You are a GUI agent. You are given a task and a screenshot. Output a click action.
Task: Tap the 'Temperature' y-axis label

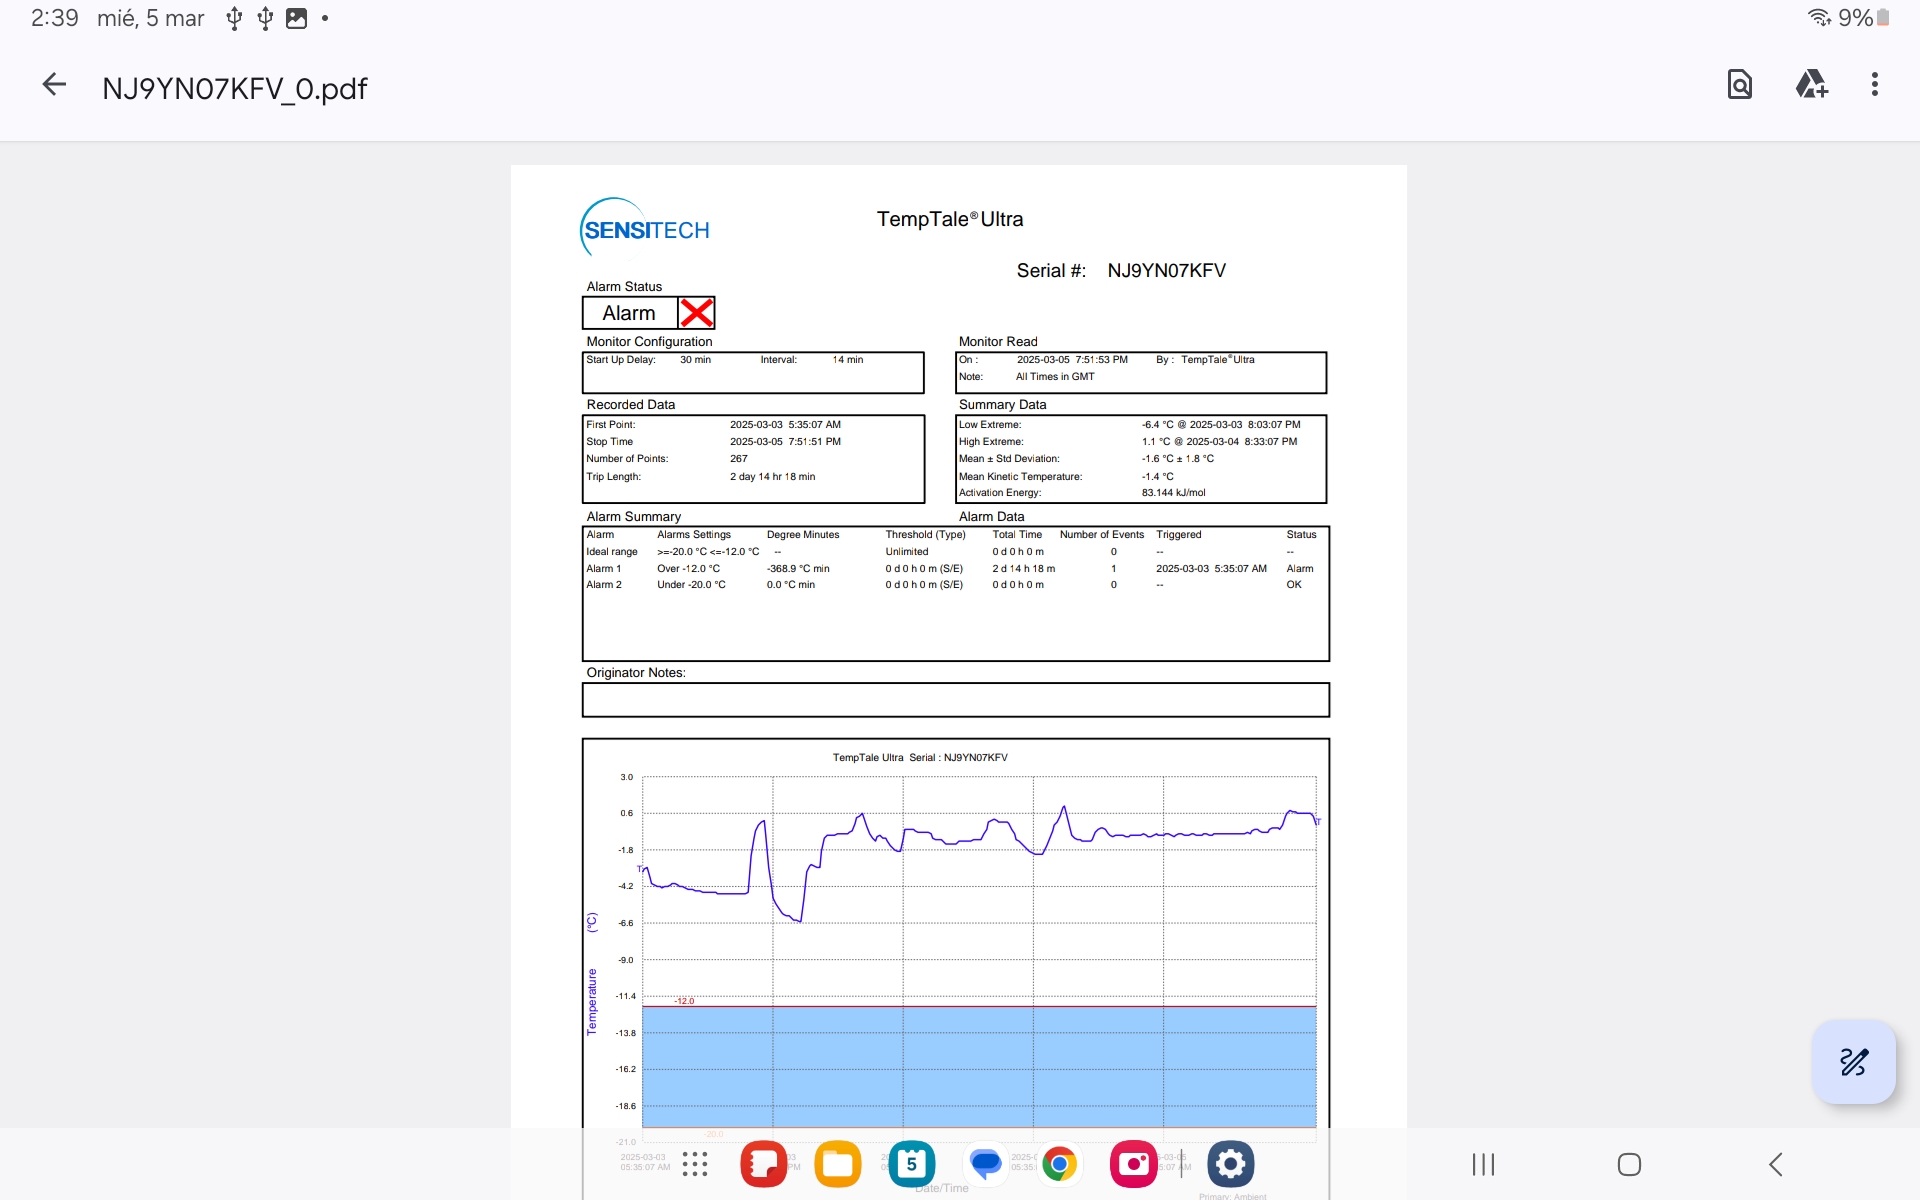(x=592, y=1002)
